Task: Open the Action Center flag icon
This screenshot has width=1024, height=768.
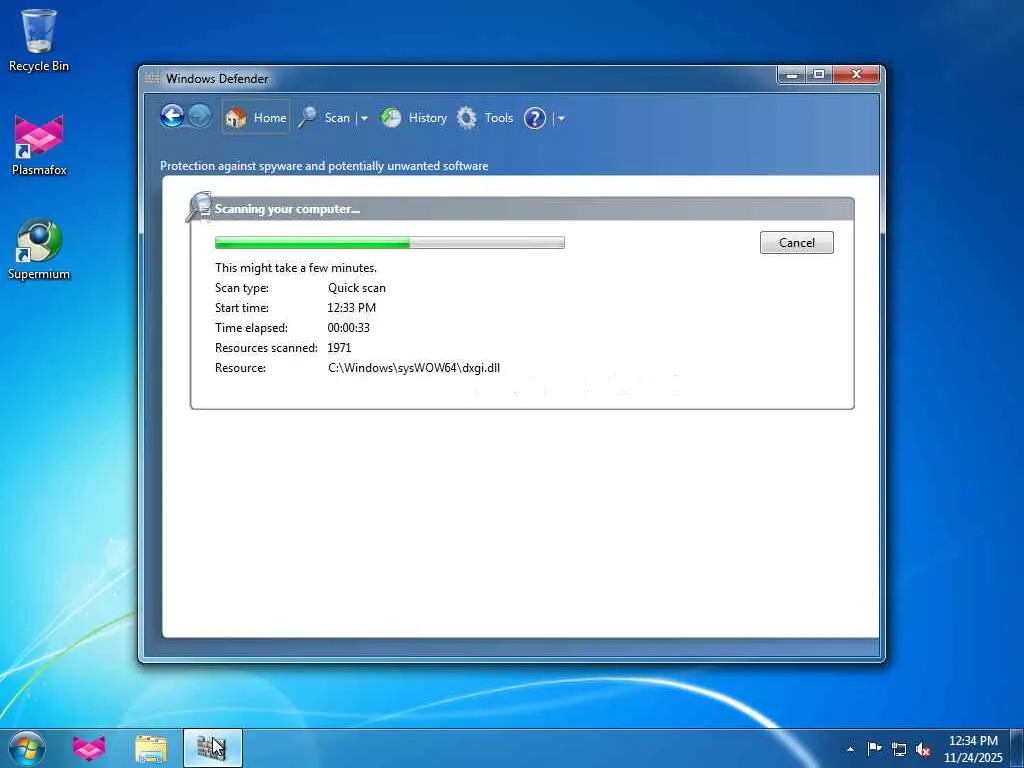Action: click(x=874, y=748)
